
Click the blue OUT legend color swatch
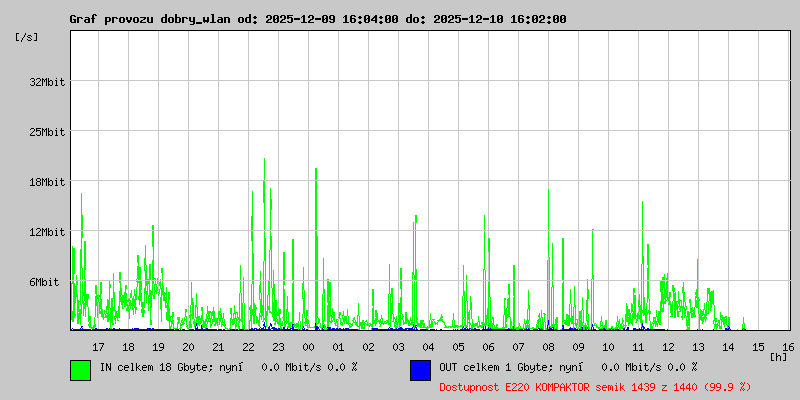420,369
